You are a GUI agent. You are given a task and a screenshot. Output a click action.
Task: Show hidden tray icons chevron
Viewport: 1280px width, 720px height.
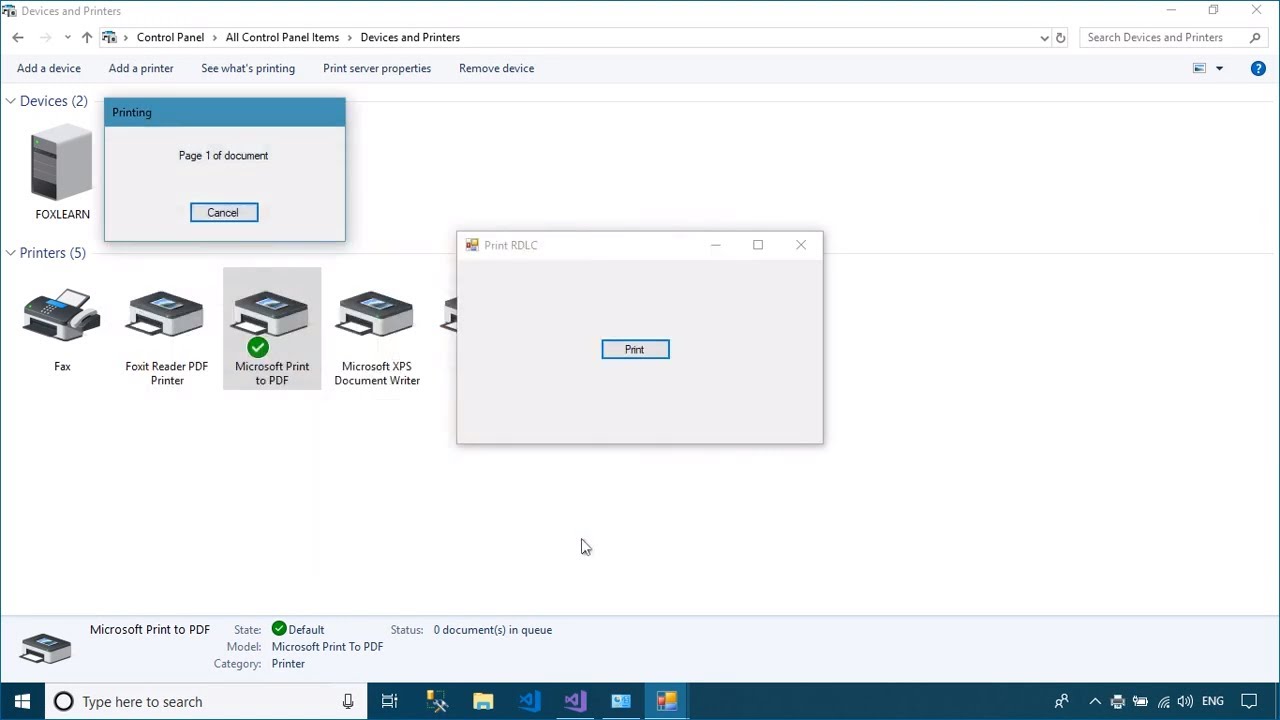click(x=1095, y=701)
